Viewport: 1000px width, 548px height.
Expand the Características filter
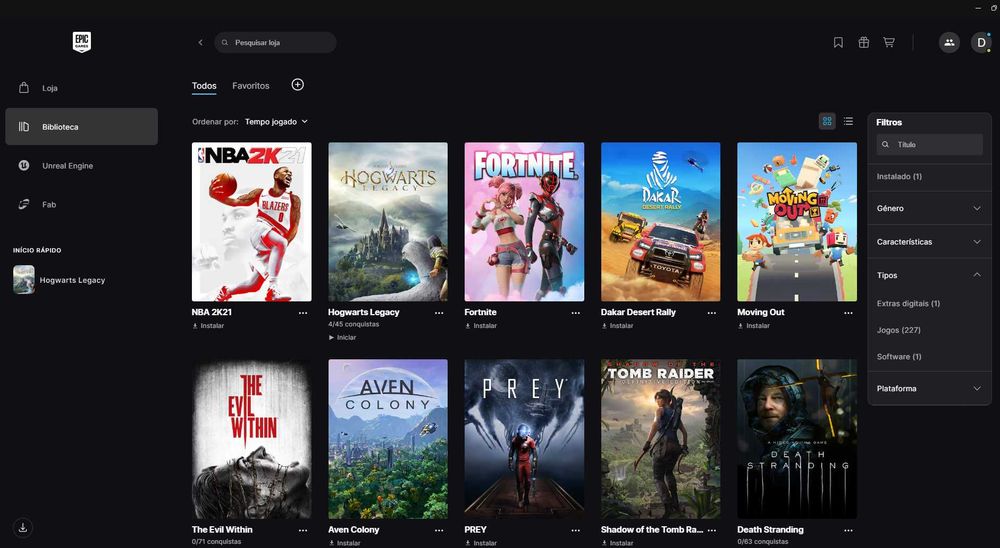coord(929,242)
